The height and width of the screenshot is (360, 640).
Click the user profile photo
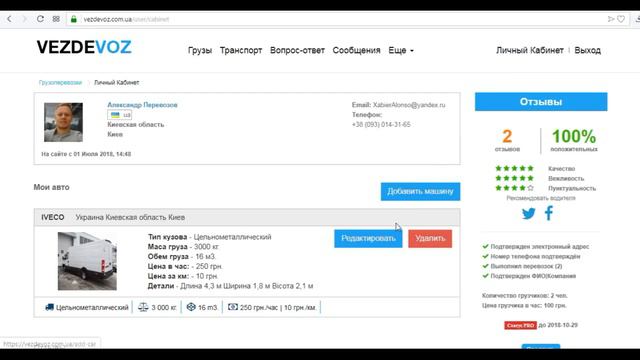point(63,122)
